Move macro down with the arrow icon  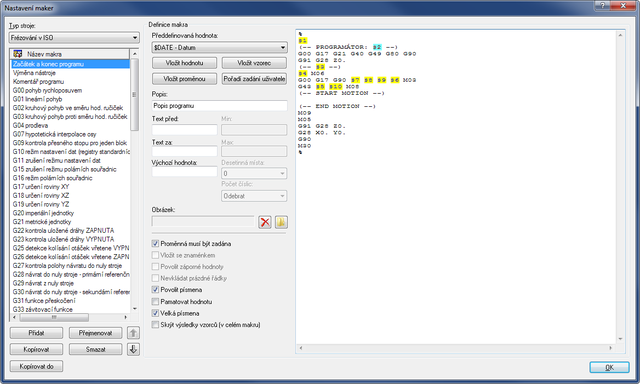133,349
